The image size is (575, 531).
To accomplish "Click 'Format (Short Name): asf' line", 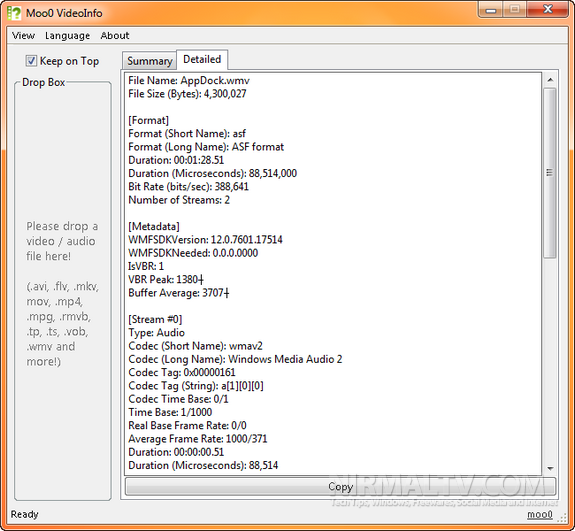I will (x=187, y=133).
